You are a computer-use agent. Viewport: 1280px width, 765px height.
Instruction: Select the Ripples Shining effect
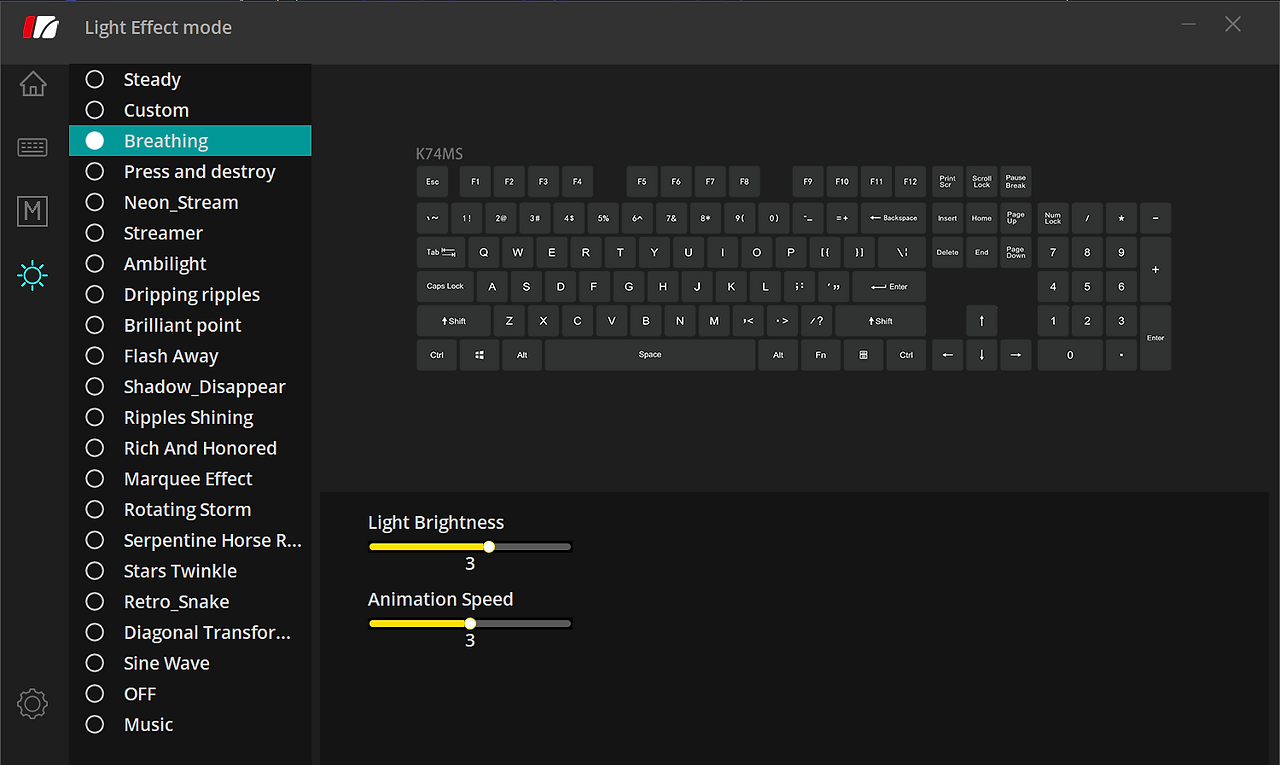190,418
